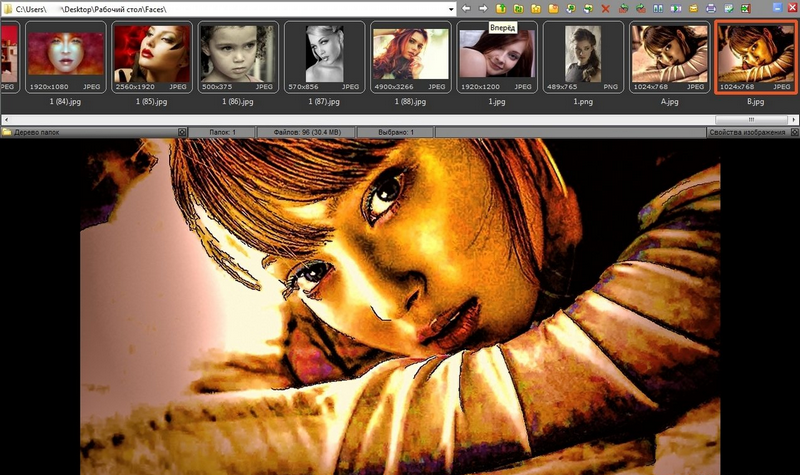Go forward with the right arrow icon

point(483,8)
